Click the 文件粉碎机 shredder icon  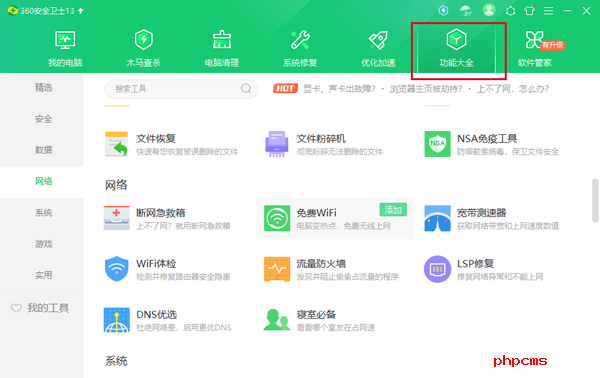point(277,144)
